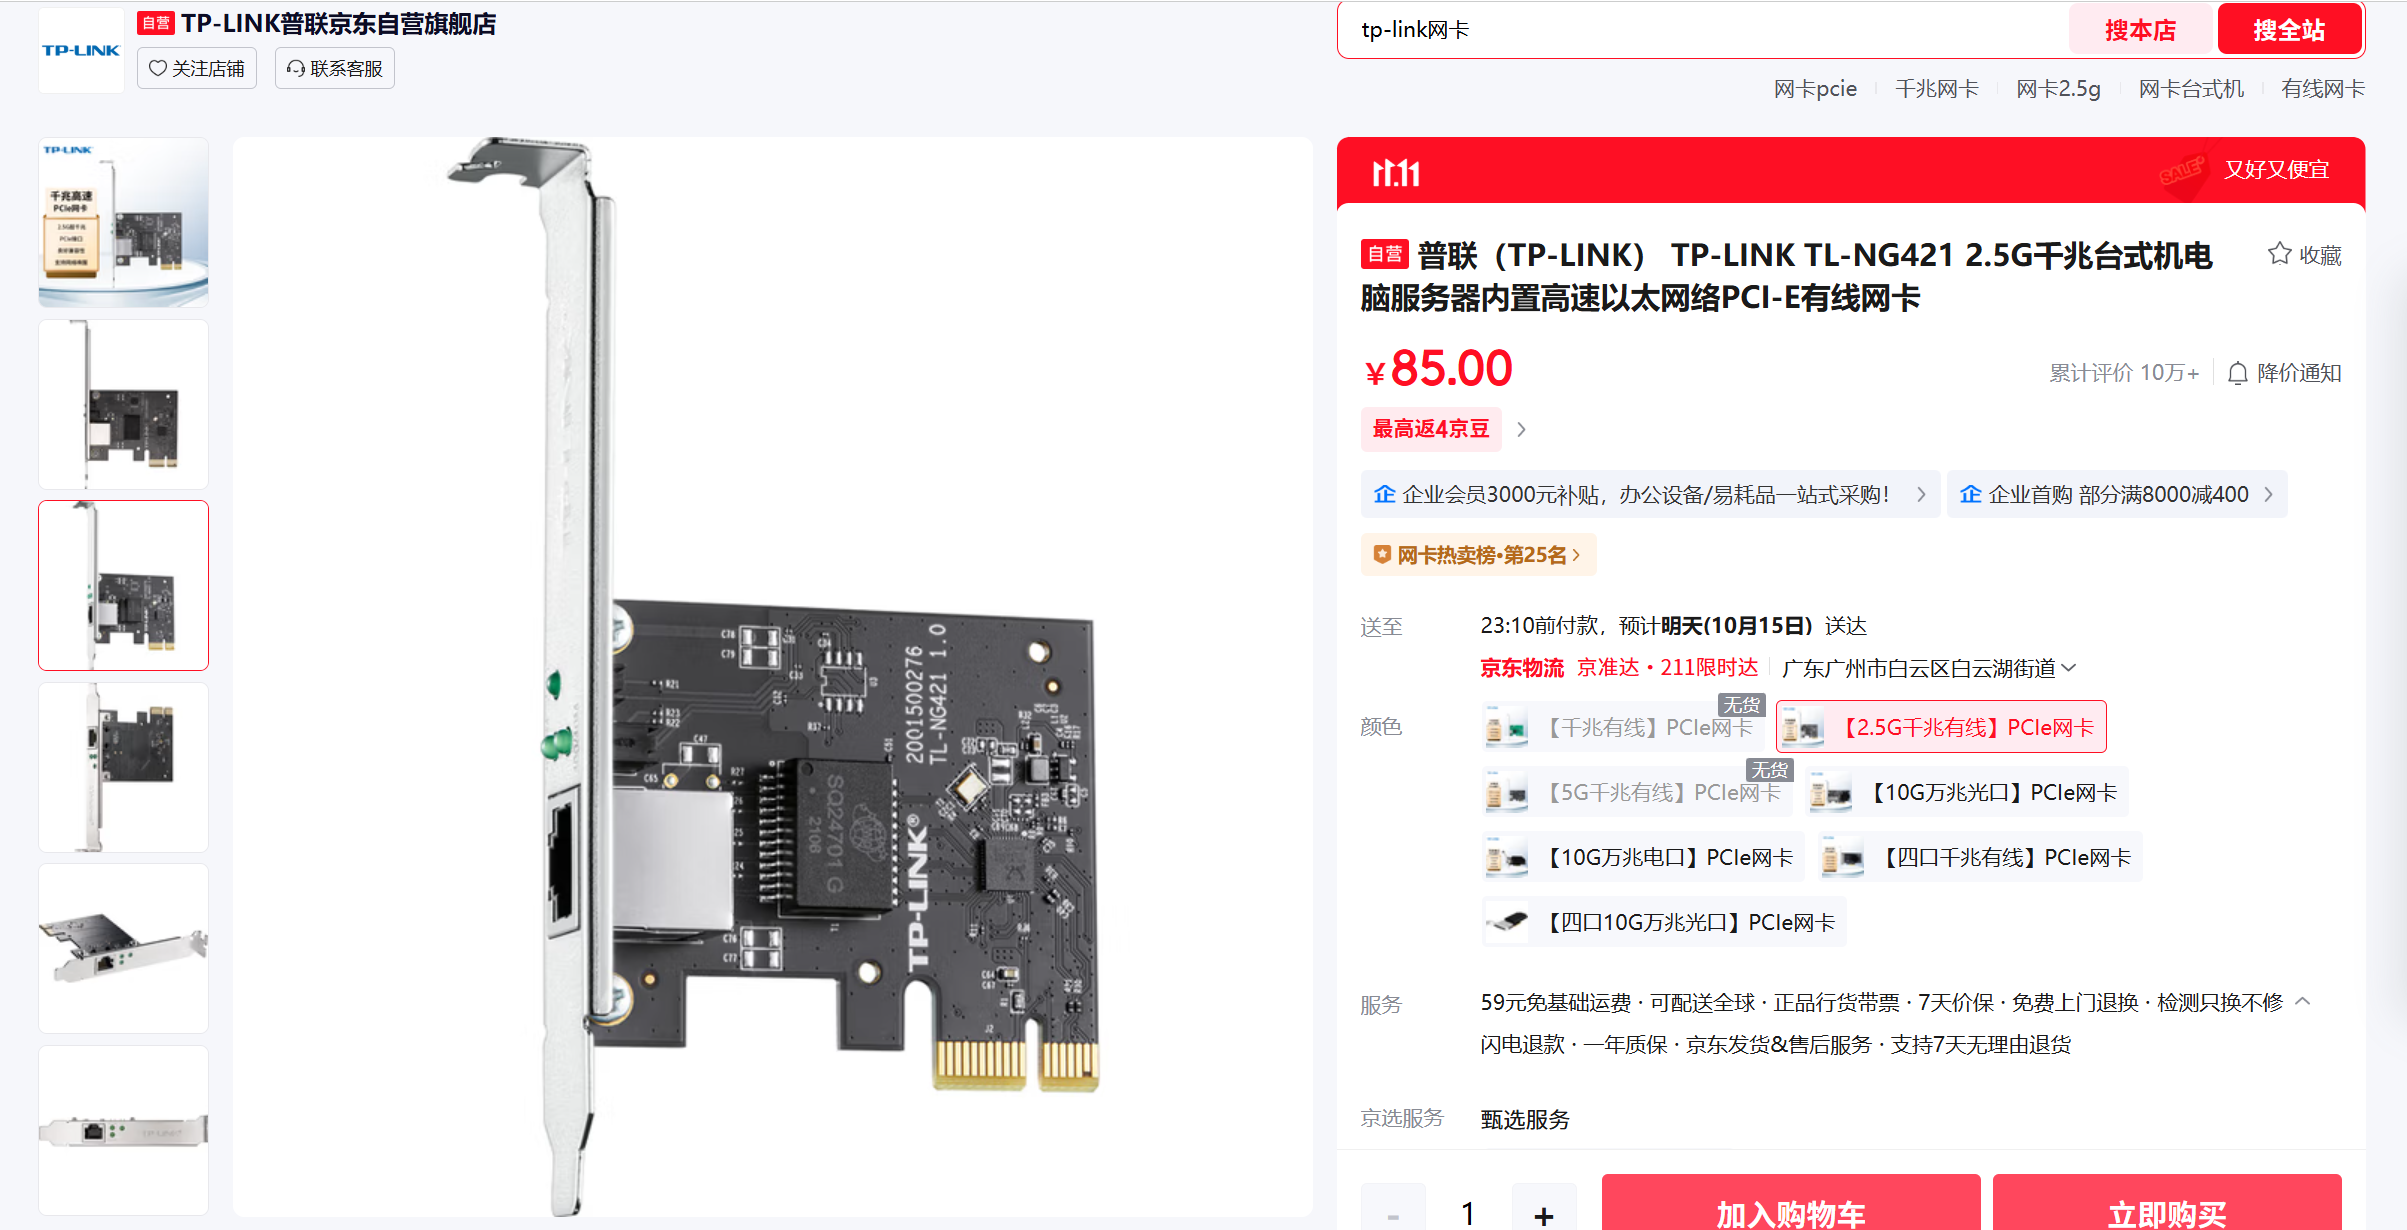Click the 加入购物车 button

[1790, 1205]
